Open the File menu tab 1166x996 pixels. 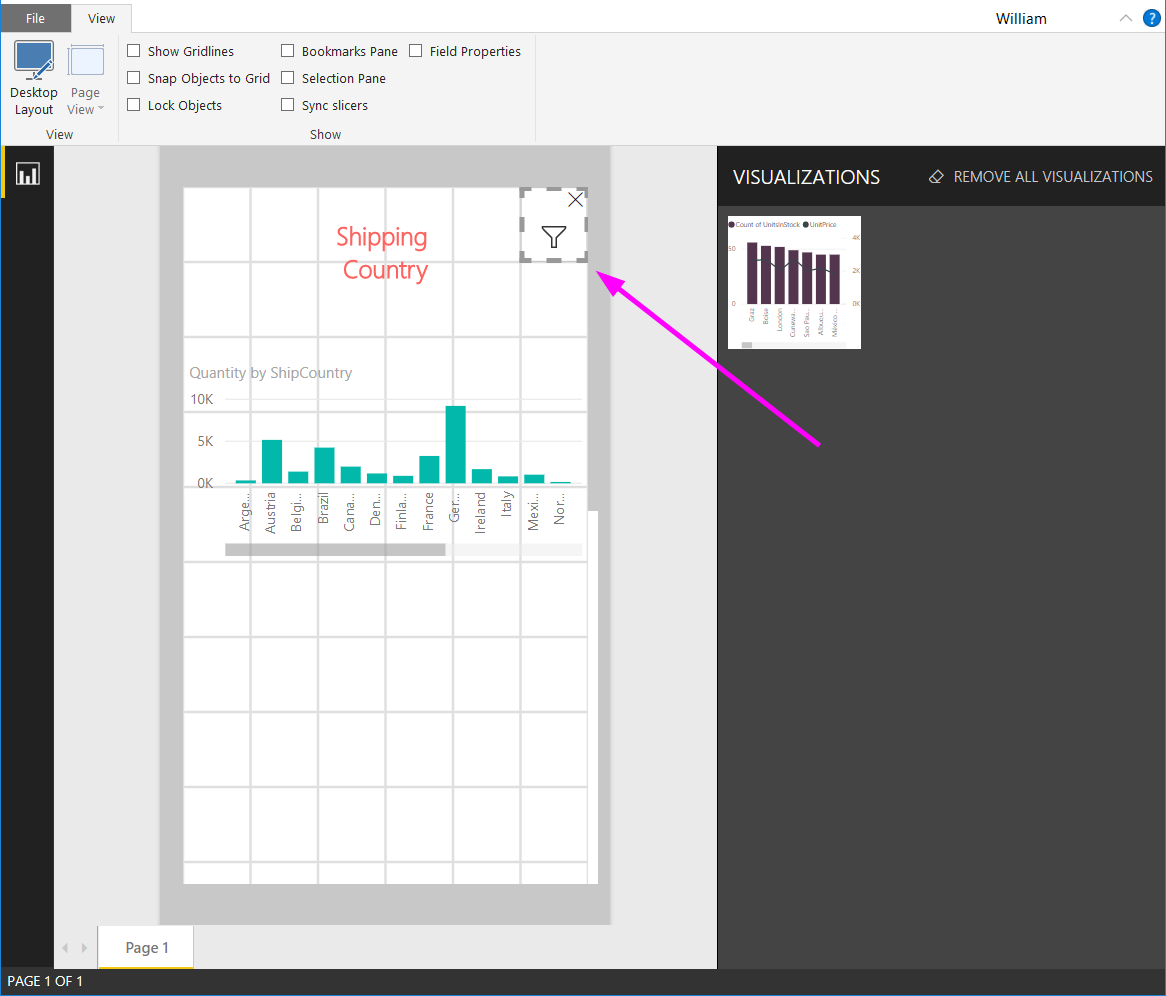point(36,18)
